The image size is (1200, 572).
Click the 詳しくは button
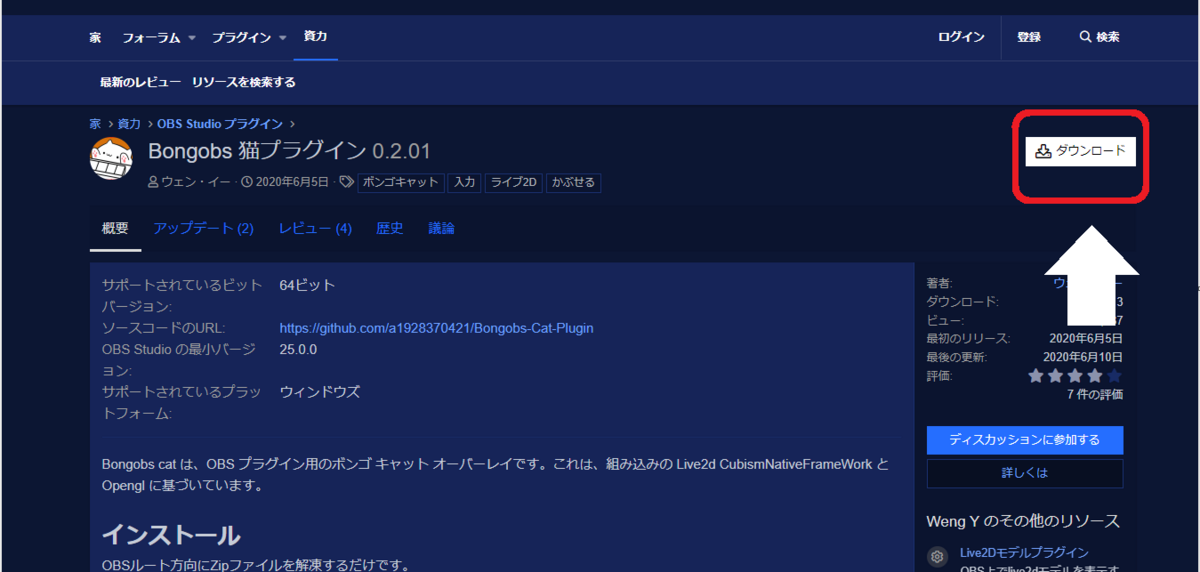[x=1025, y=473]
